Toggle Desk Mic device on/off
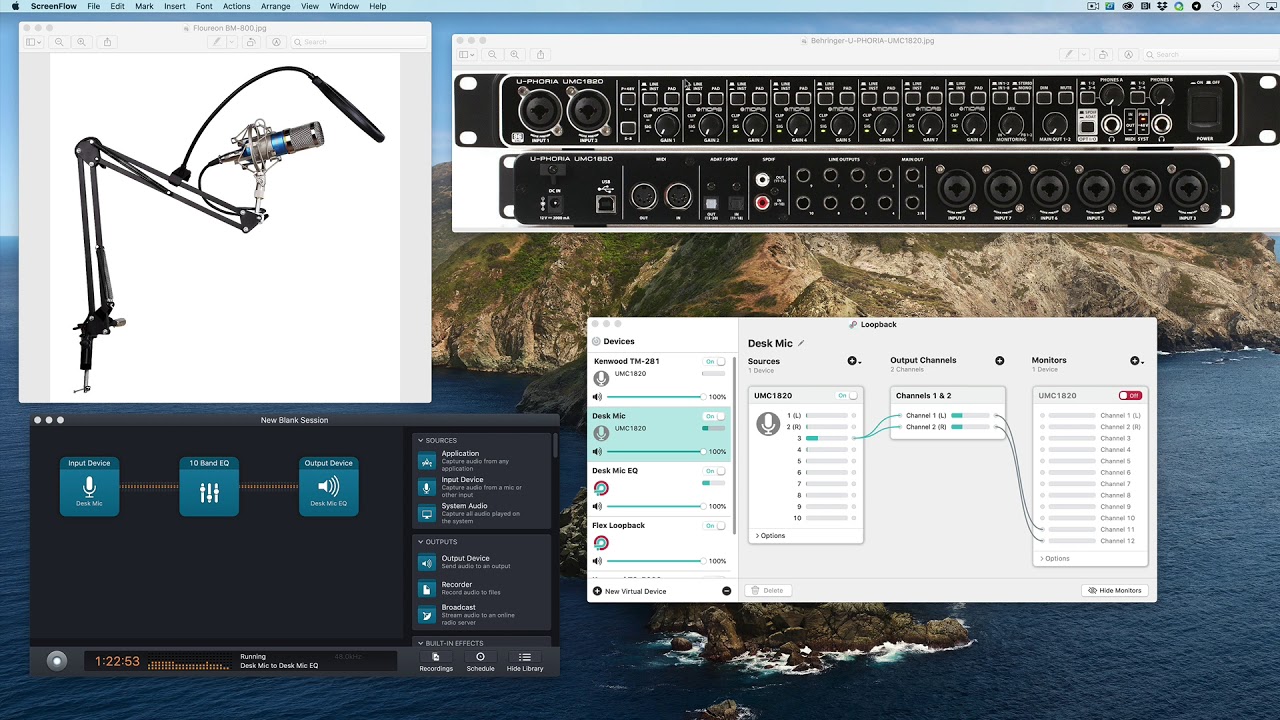The width and height of the screenshot is (1280, 720). [716, 416]
